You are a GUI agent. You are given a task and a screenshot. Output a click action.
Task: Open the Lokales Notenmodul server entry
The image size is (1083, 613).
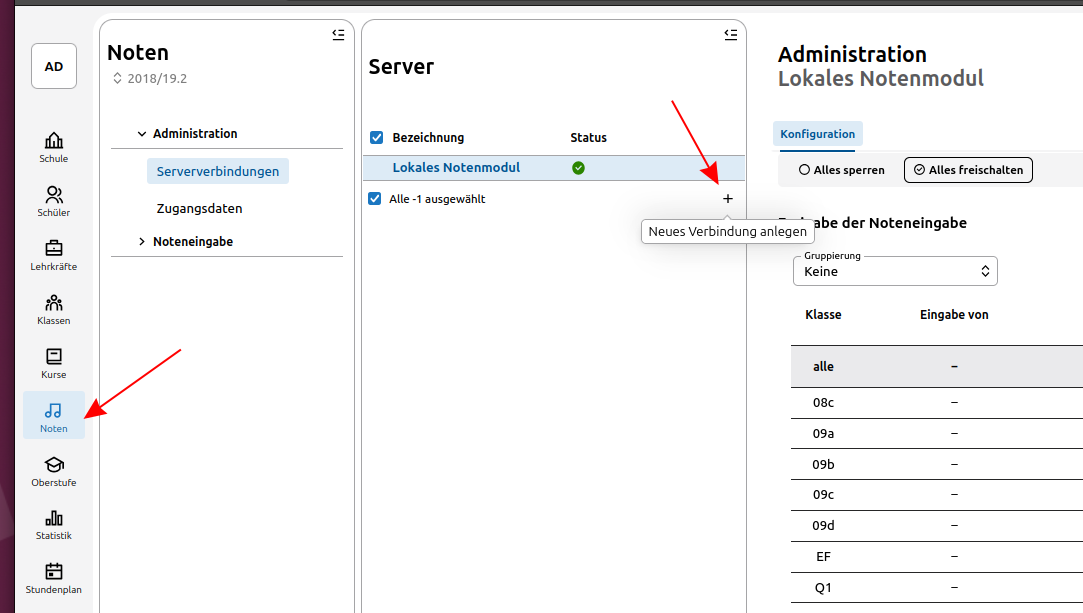coord(456,168)
